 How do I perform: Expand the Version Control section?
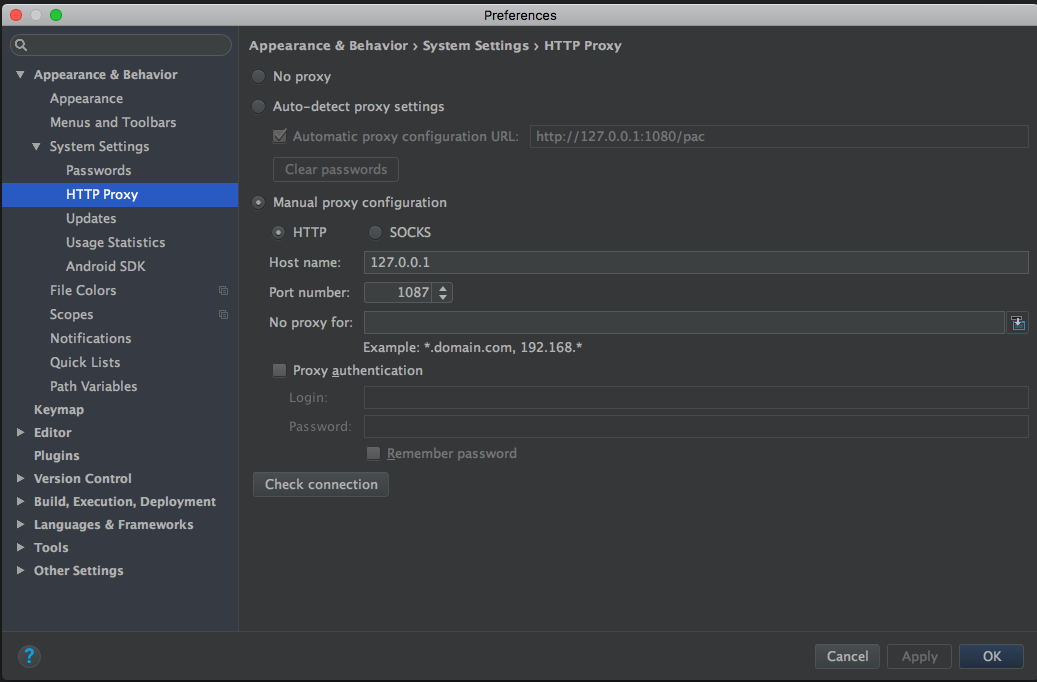(x=21, y=478)
